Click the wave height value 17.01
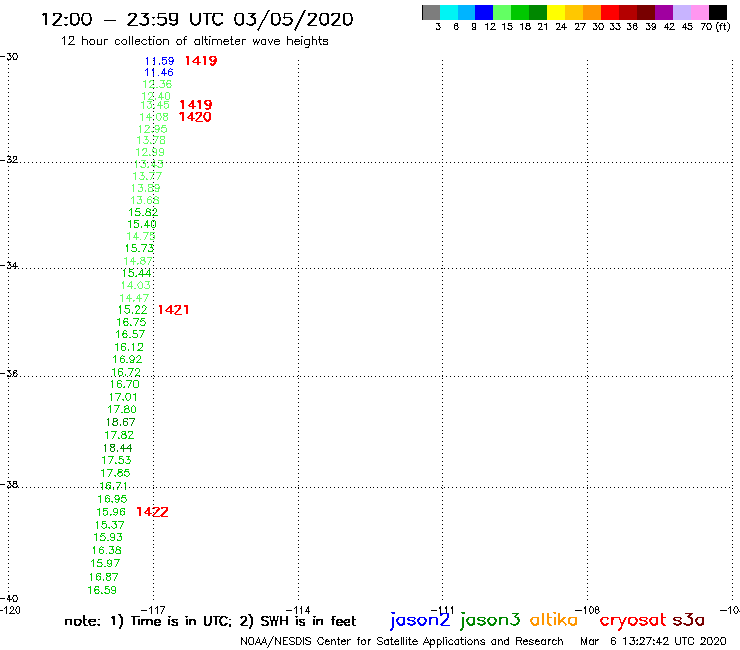 (x=123, y=397)
